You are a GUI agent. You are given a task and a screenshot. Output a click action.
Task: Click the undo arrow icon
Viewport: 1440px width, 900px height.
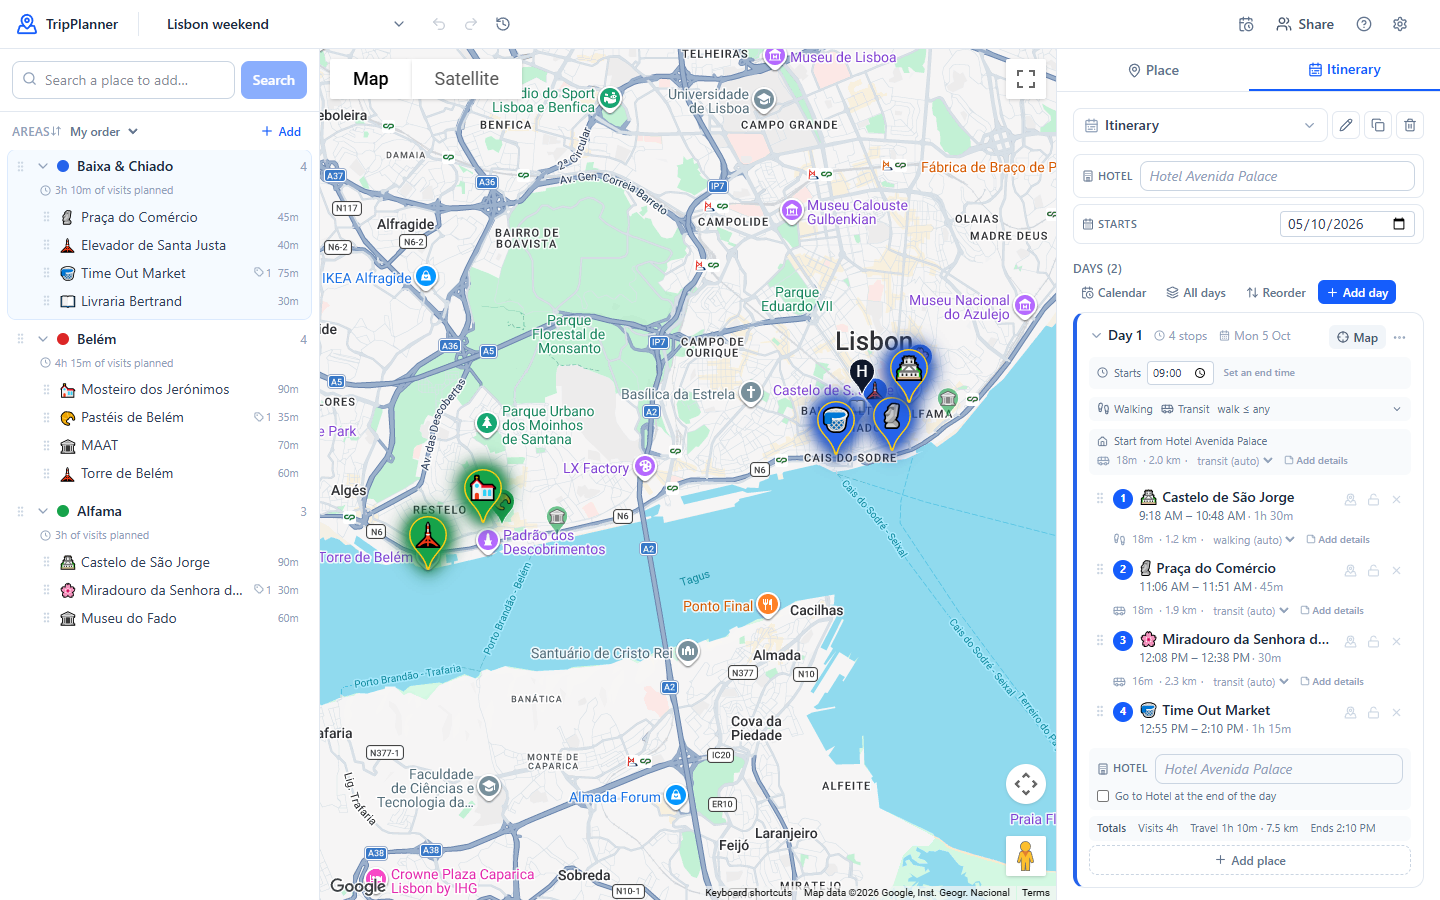point(439,24)
